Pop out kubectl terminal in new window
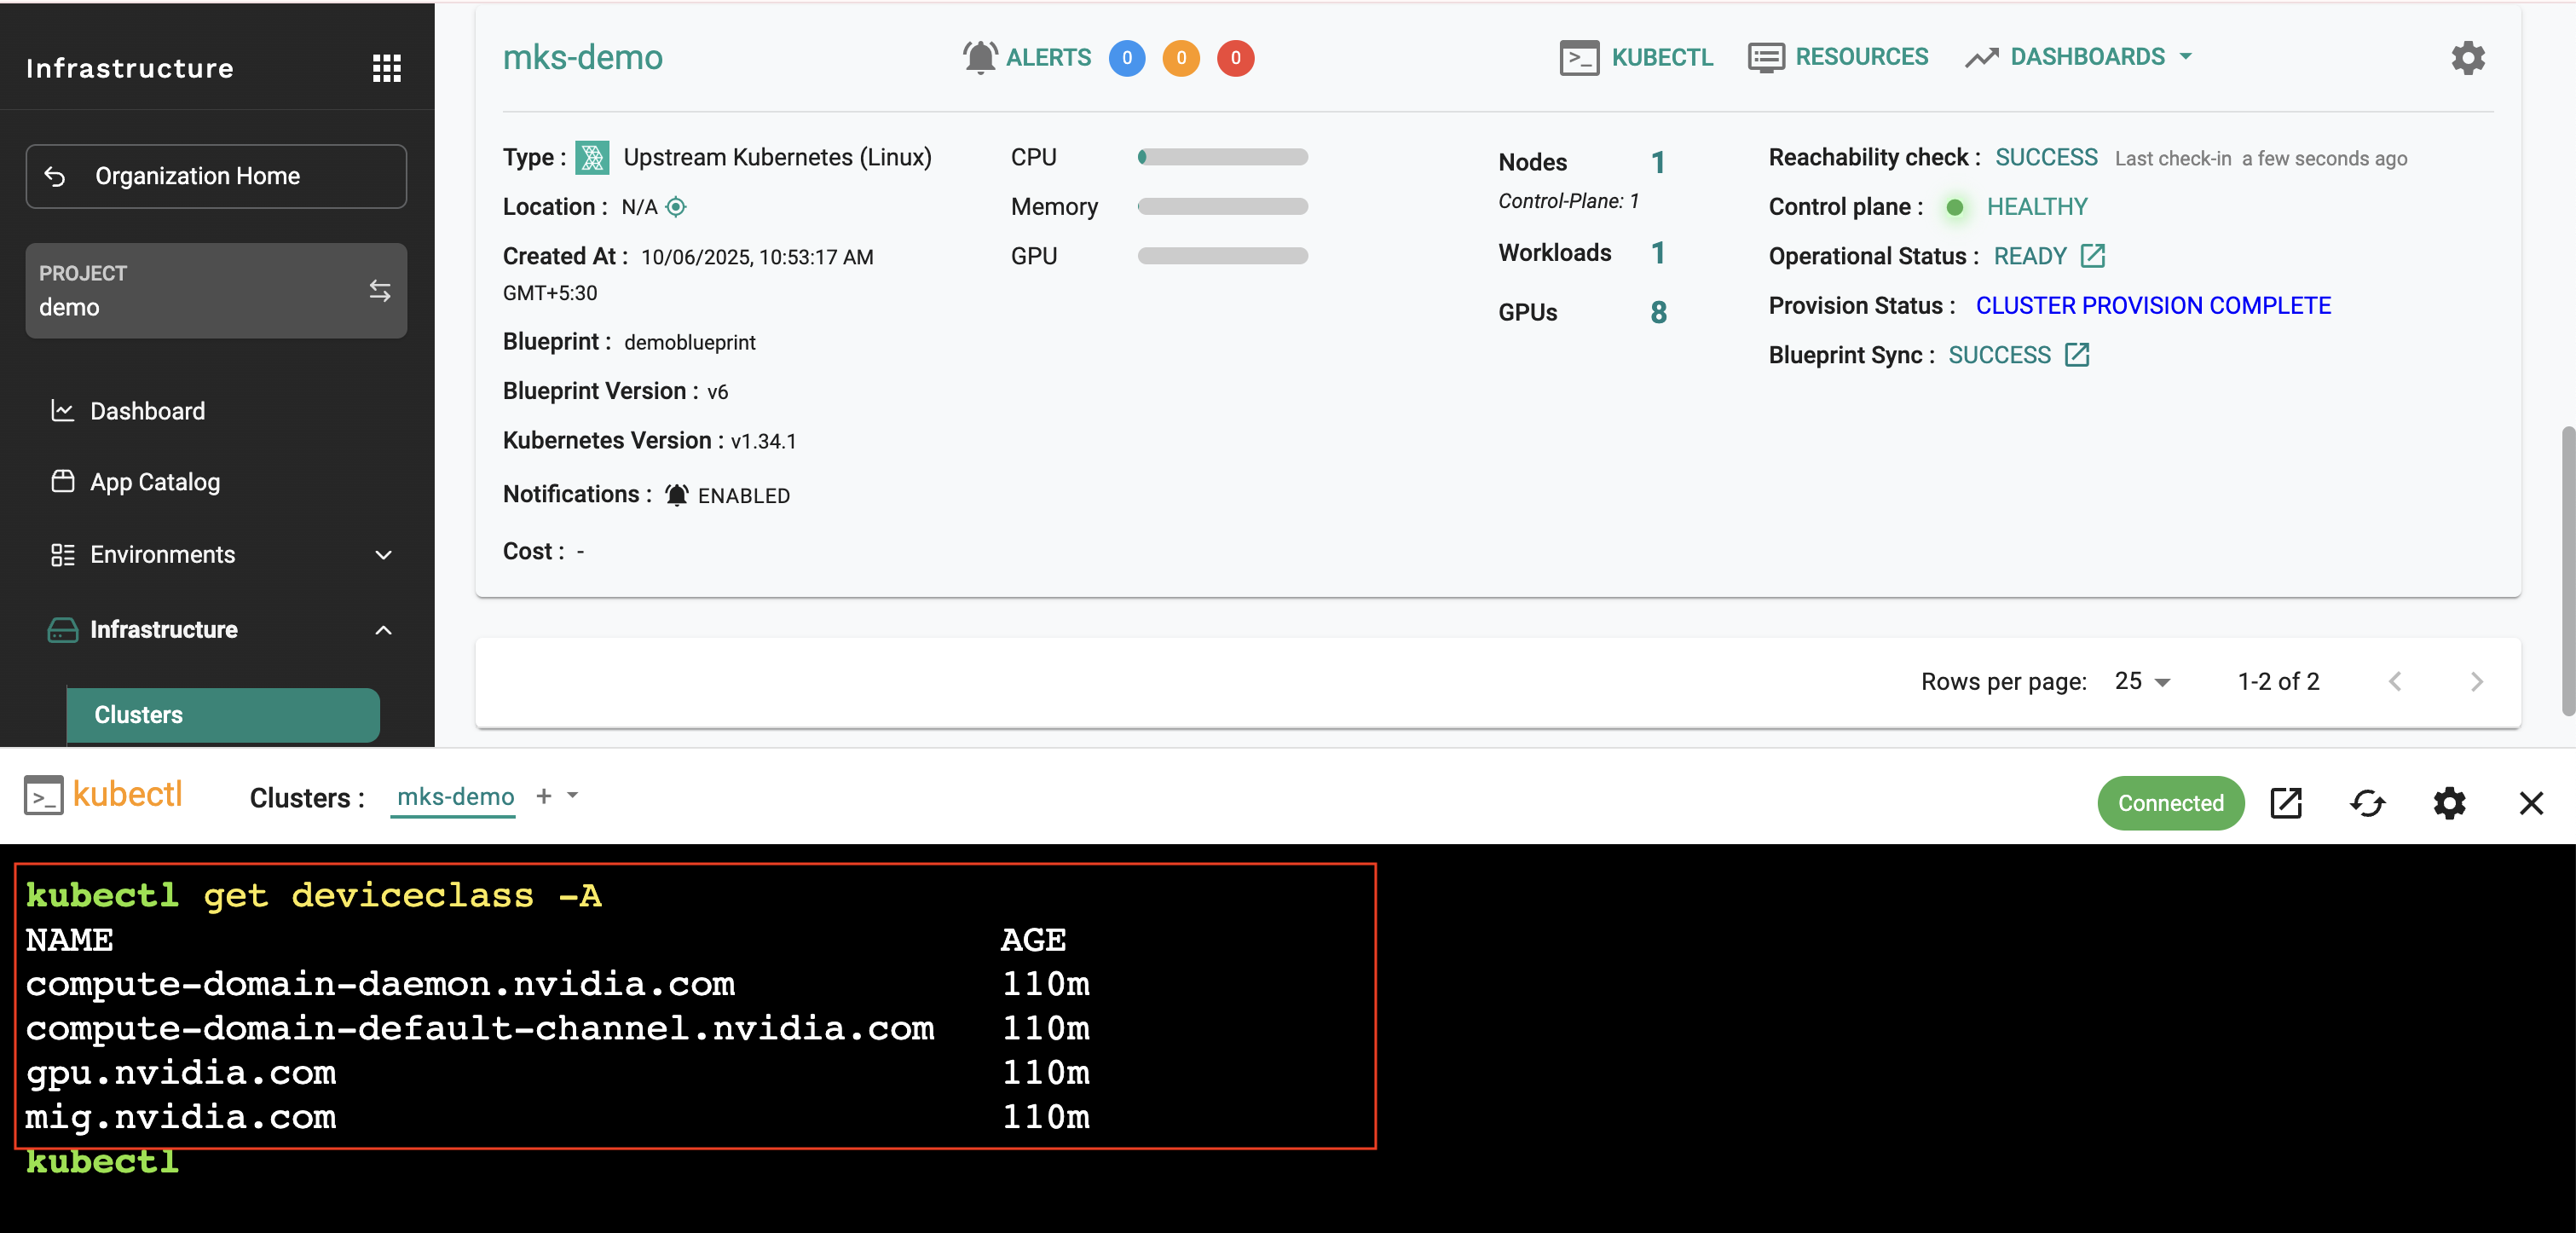The image size is (2576, 1233). click(2286, 803)
